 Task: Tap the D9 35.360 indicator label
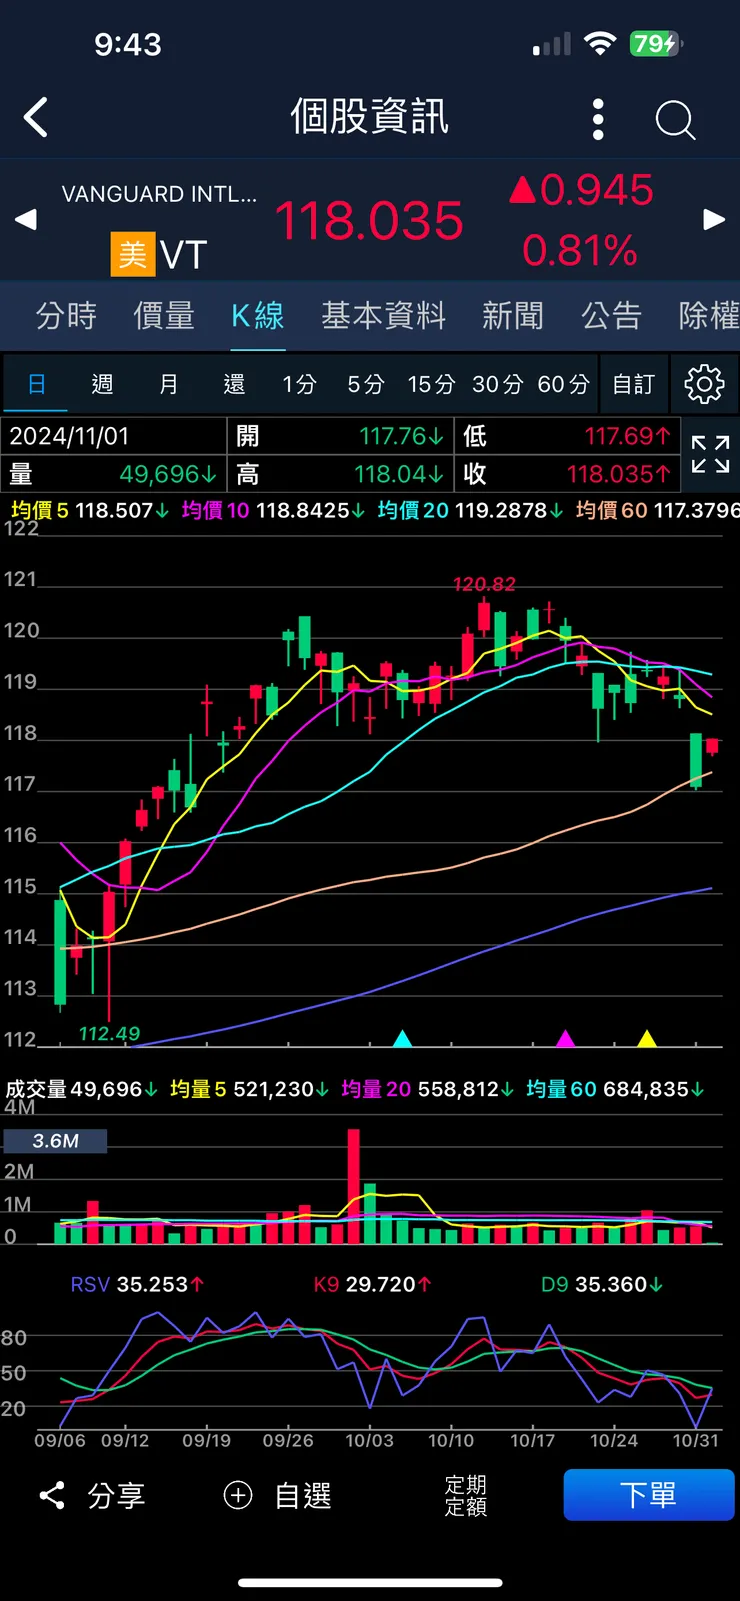(x=602, y=1284)
